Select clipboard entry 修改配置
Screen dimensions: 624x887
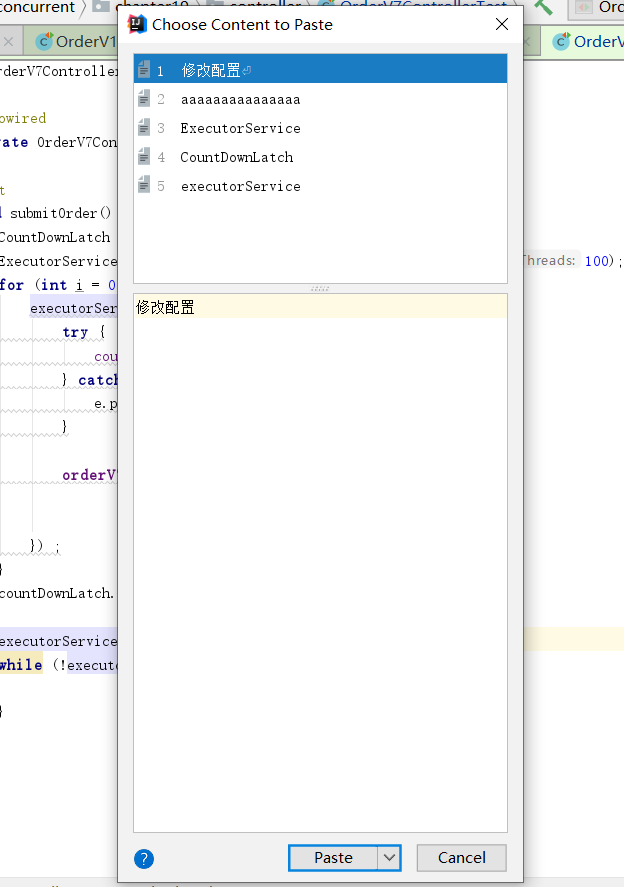pos(320,70)
